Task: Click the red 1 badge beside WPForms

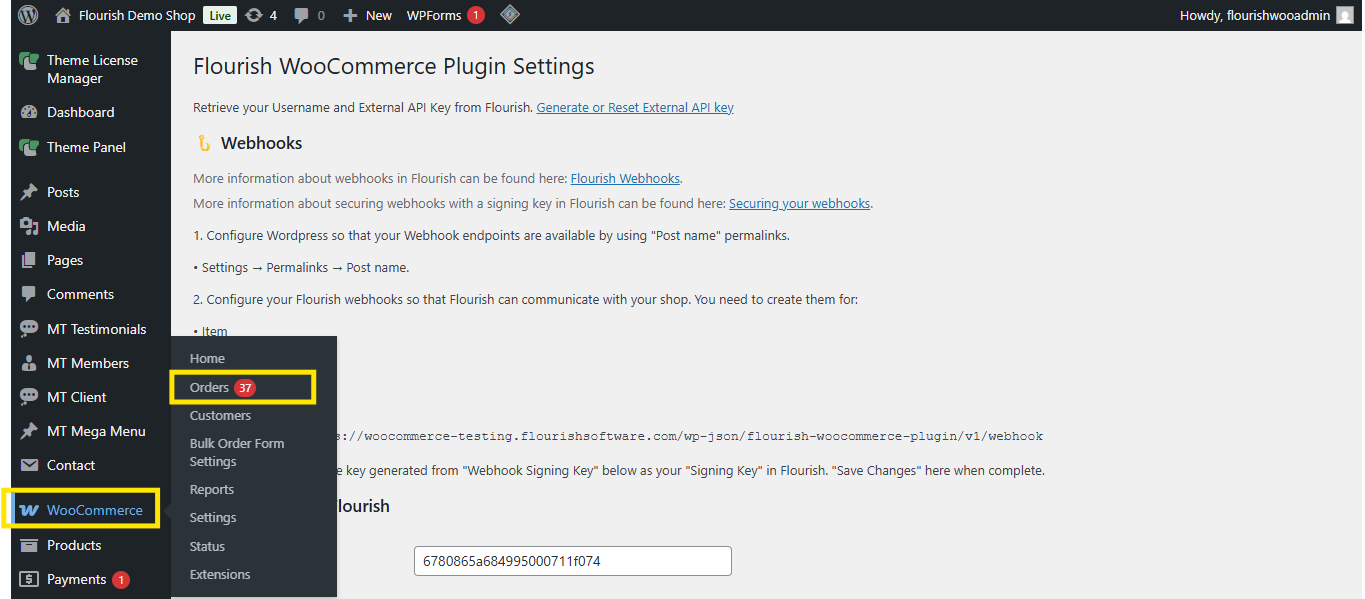Action: point(476,15)
